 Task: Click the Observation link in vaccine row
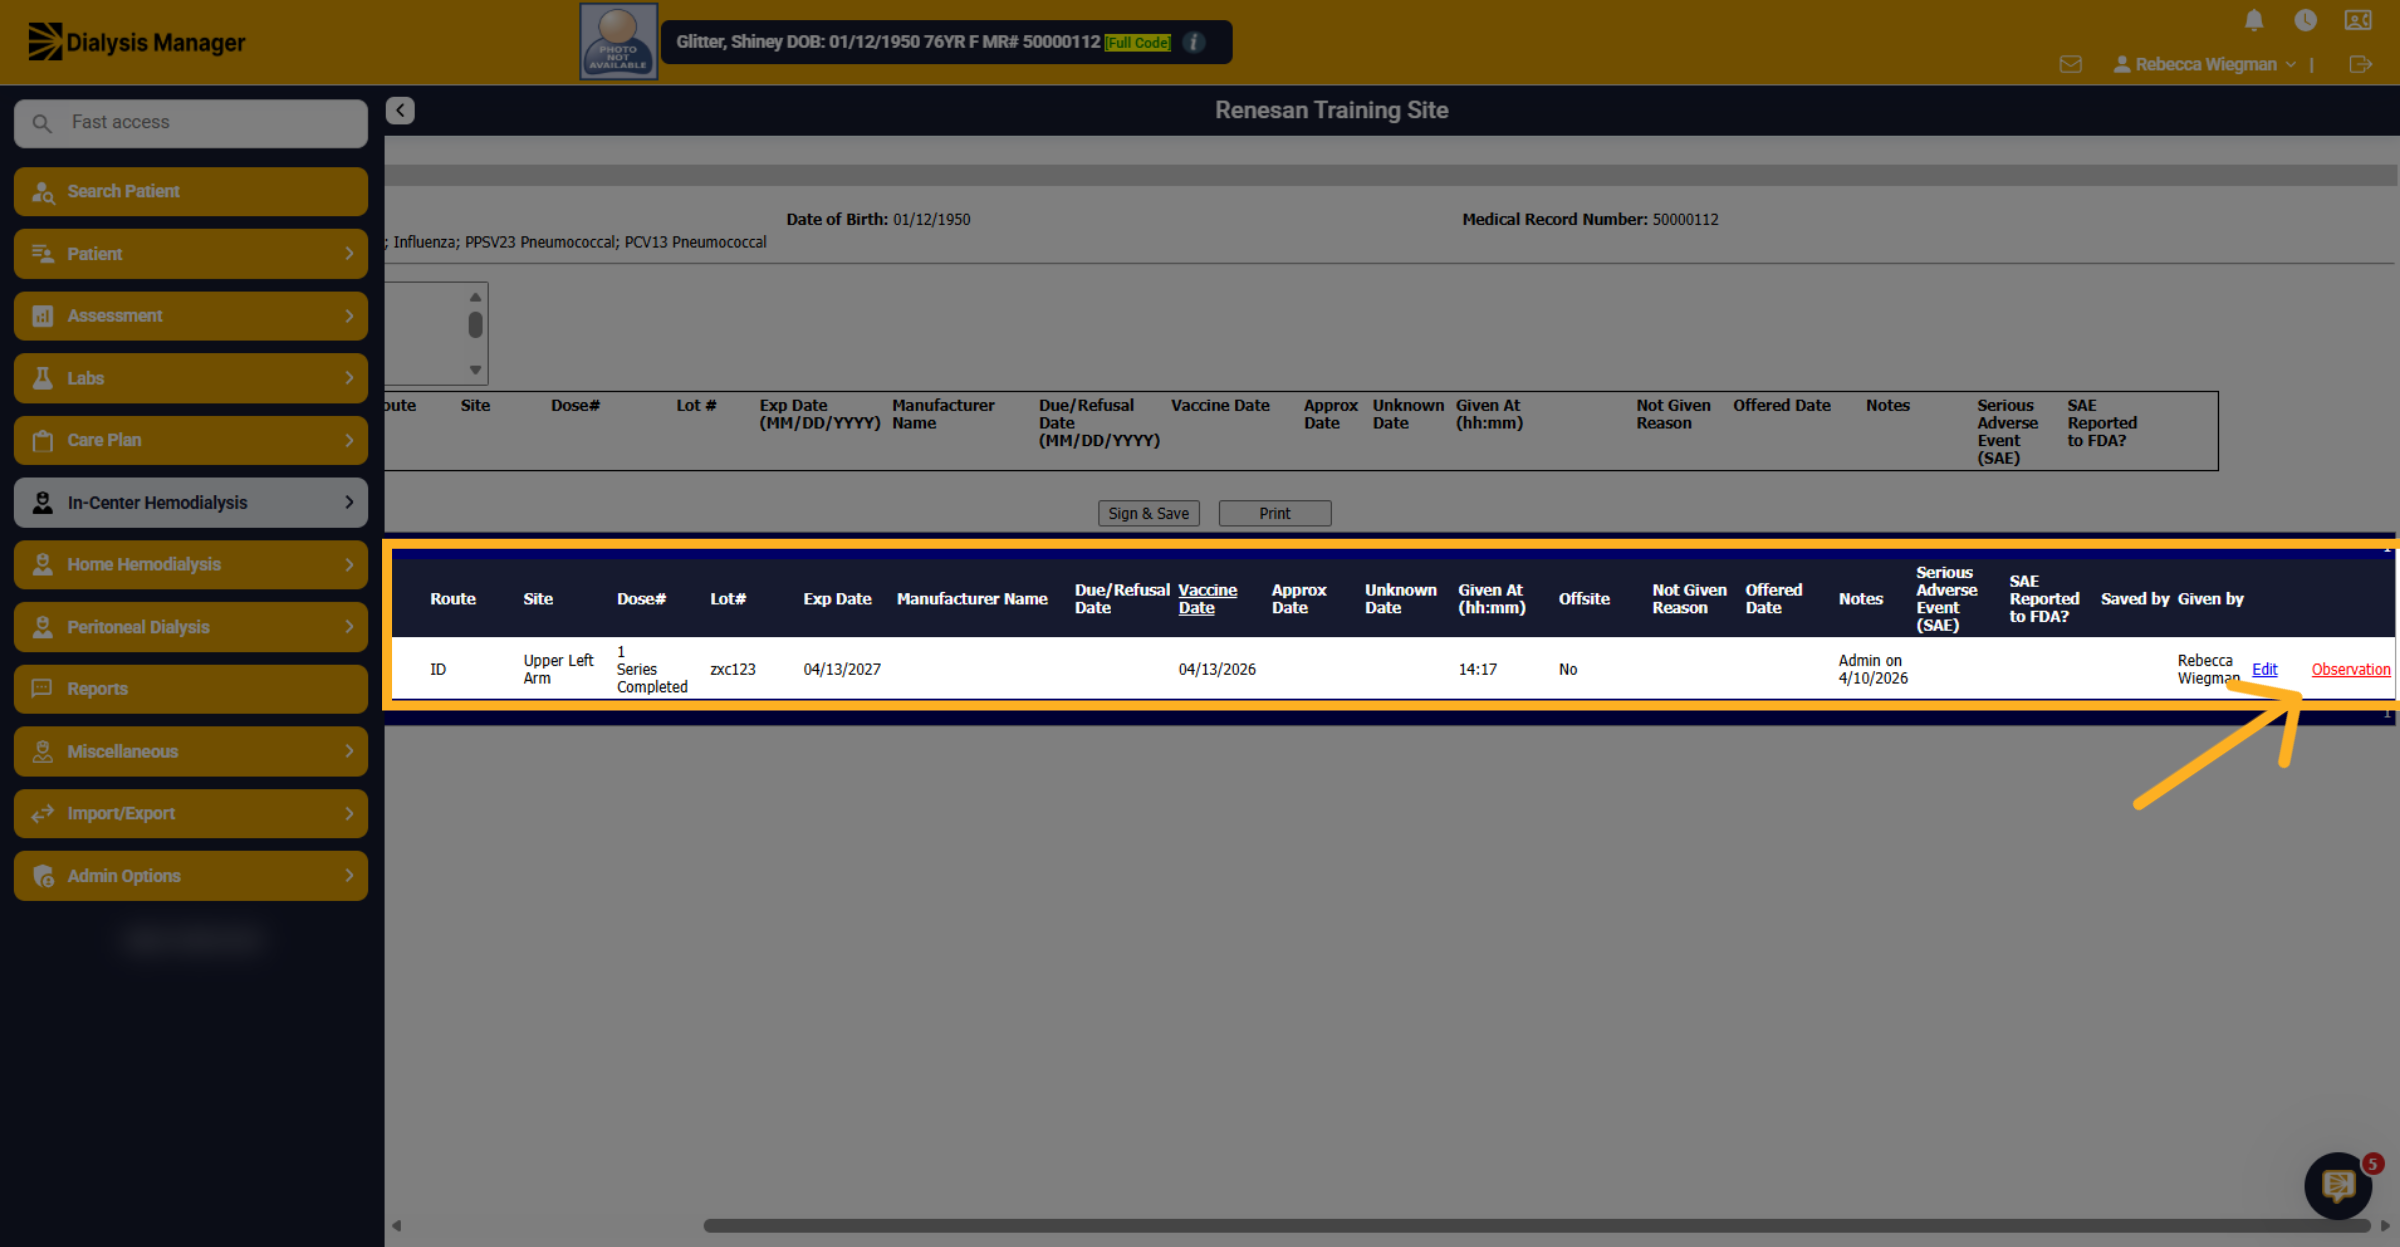pos(2350,669)
